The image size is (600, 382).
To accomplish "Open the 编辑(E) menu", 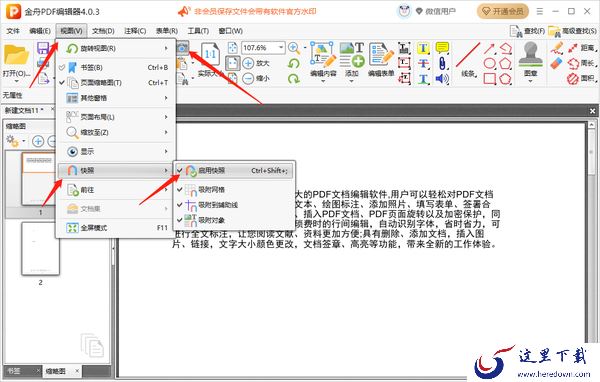I will point(40,31).
